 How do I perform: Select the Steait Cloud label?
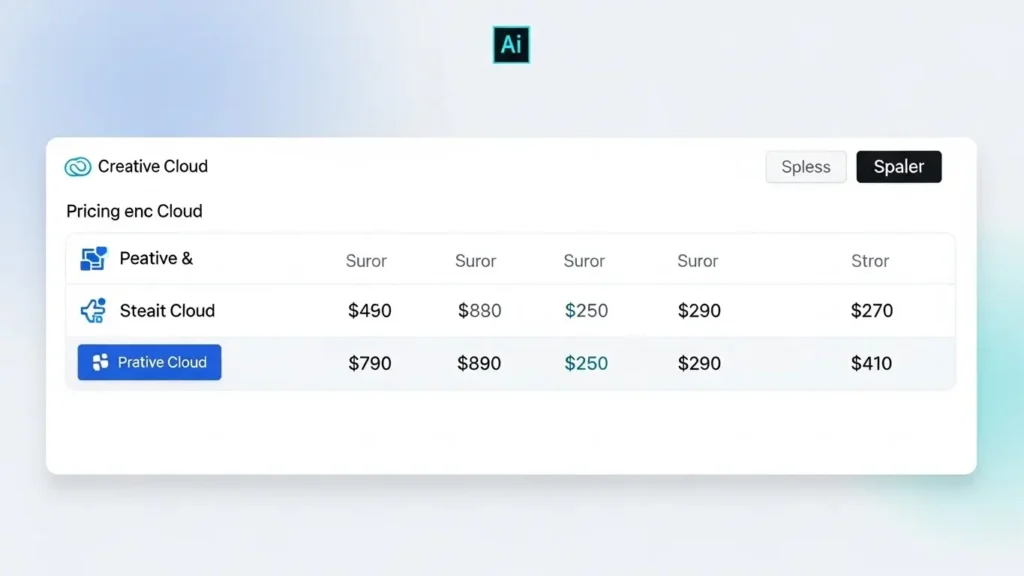pyautogui.click(x=167, y=311)
